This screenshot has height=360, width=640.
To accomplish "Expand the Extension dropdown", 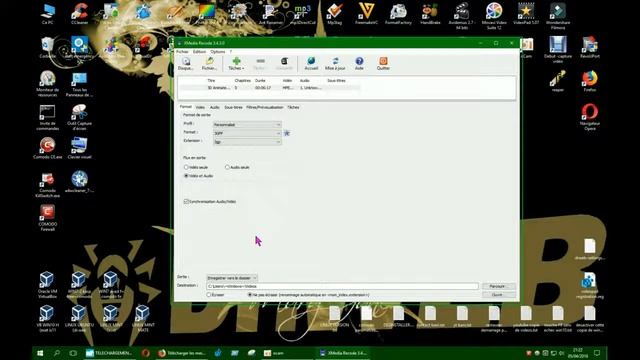I will pyautogui.click(x=247, y=142).
